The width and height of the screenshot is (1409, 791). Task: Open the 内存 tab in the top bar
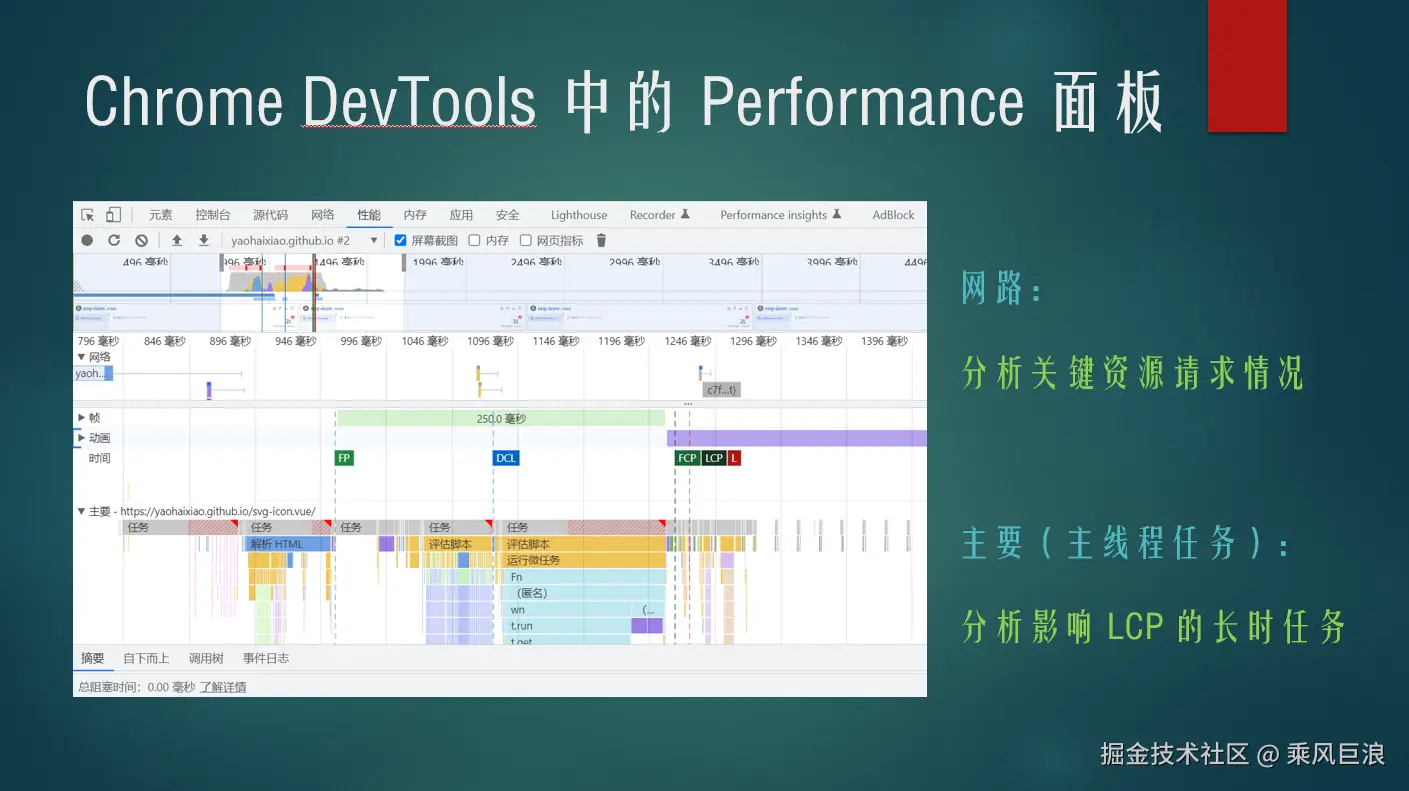[x=415, y=215]
